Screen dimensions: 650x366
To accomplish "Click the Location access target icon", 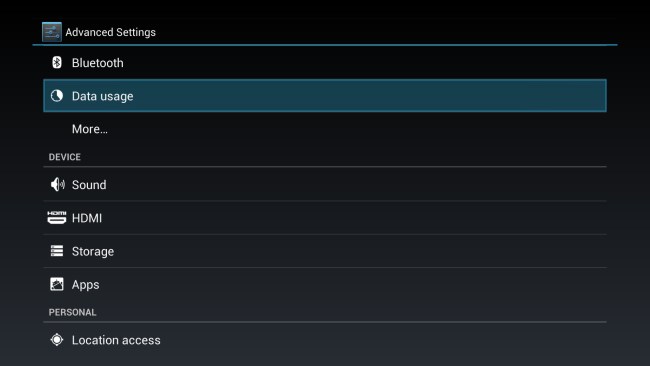I will point(57,340).
